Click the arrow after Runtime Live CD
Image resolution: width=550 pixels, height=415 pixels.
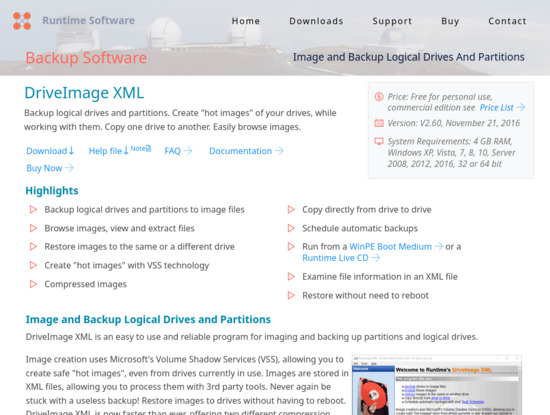[376, 257]
